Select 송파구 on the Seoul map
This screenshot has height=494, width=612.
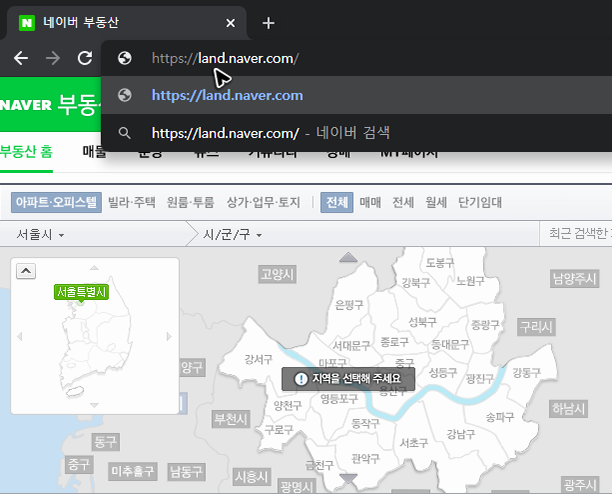500,417
